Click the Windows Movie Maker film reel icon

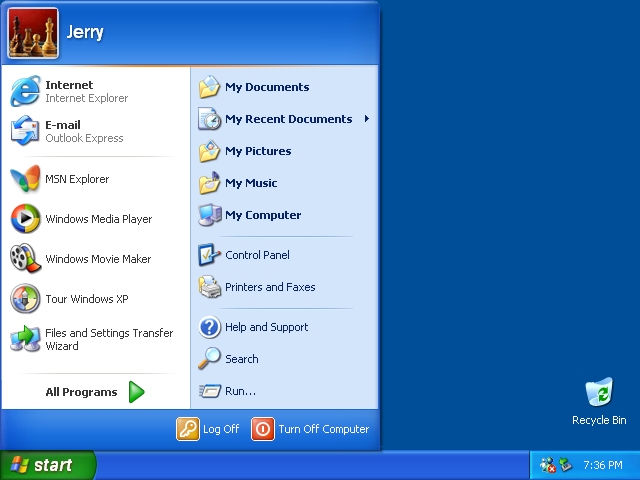tap(25, 258)
